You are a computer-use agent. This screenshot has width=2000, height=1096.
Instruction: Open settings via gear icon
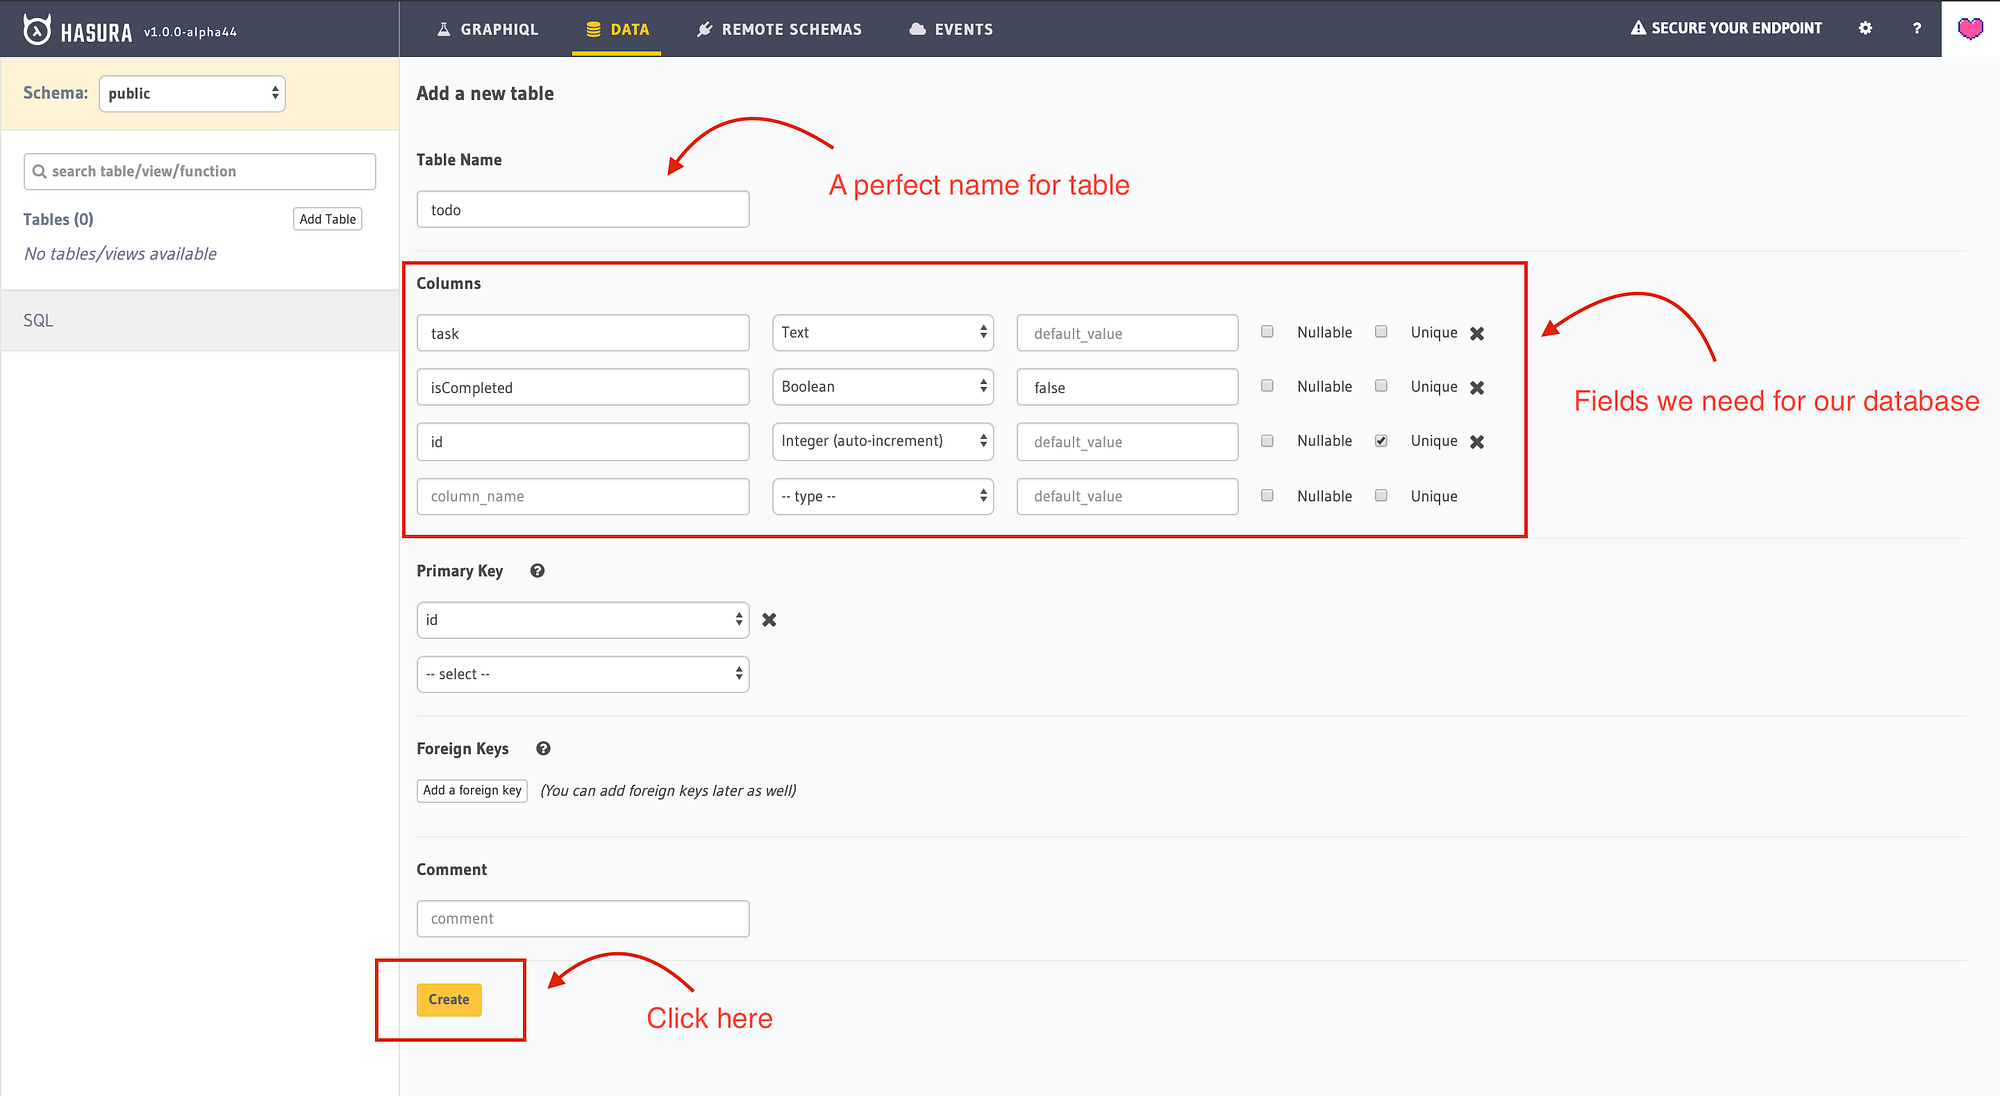1865,28
